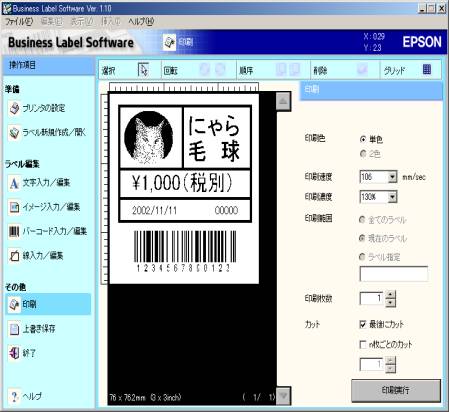Open print speed dropdown showing 106
Image resolution: width=449 pixels, height=412 pixels.
[x=392, y=177]
